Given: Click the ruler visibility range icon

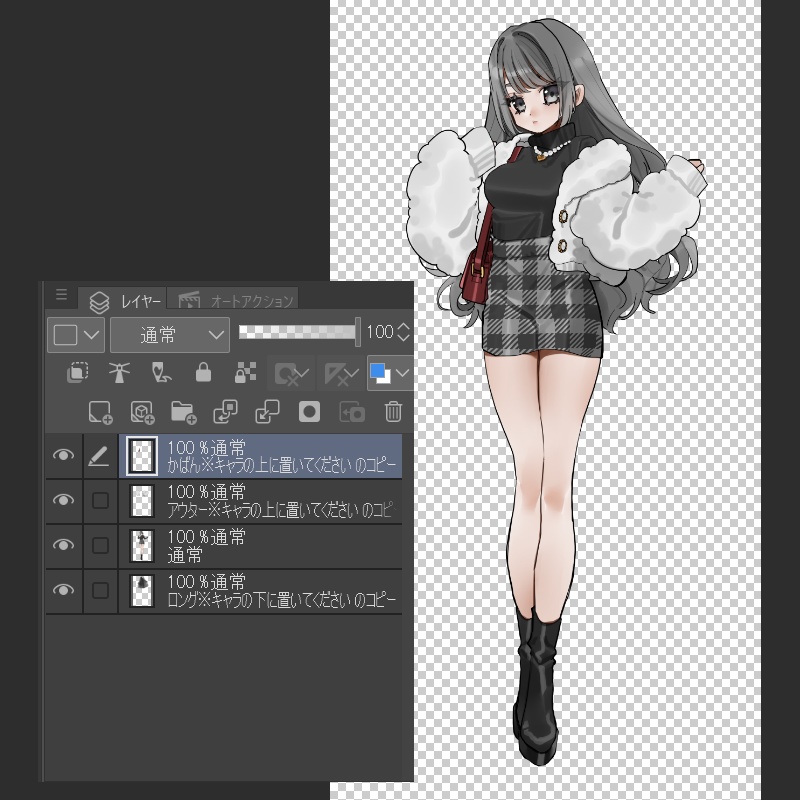Looking at the screenshot, I should 341,373.
